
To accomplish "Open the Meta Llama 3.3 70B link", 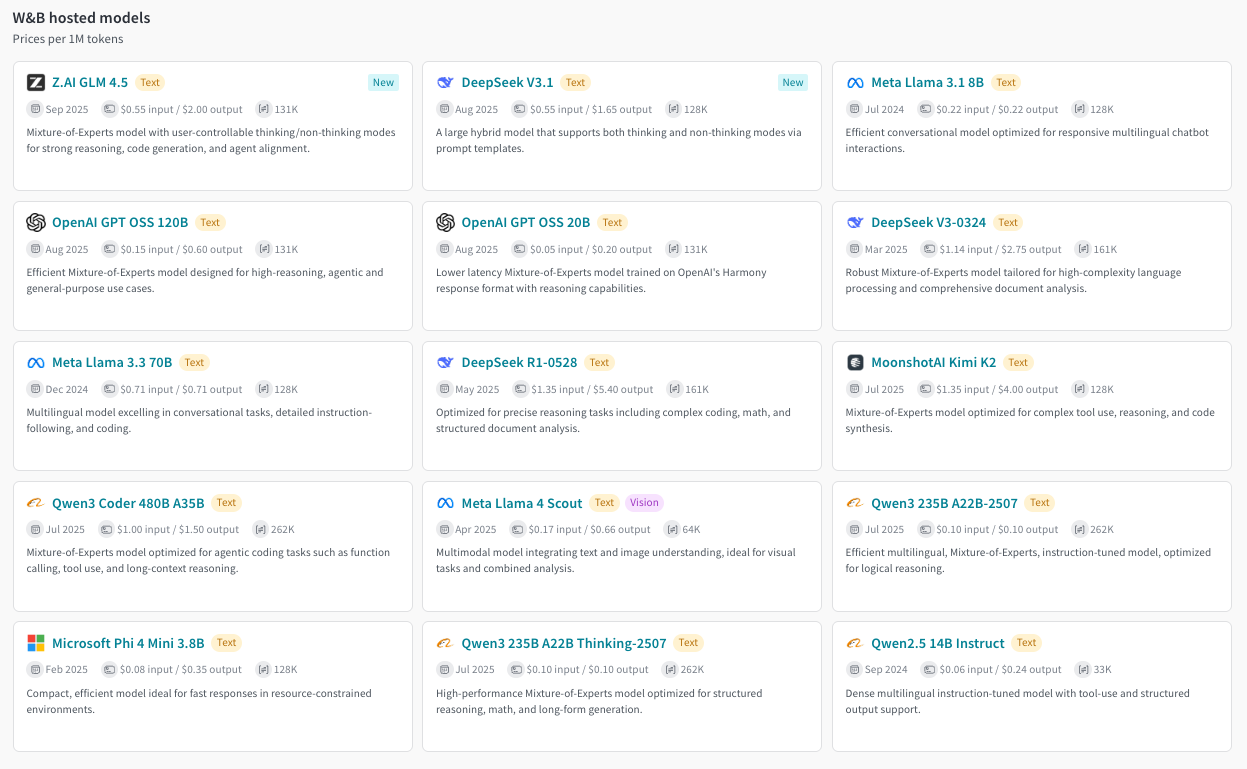I will pos(112,363).
